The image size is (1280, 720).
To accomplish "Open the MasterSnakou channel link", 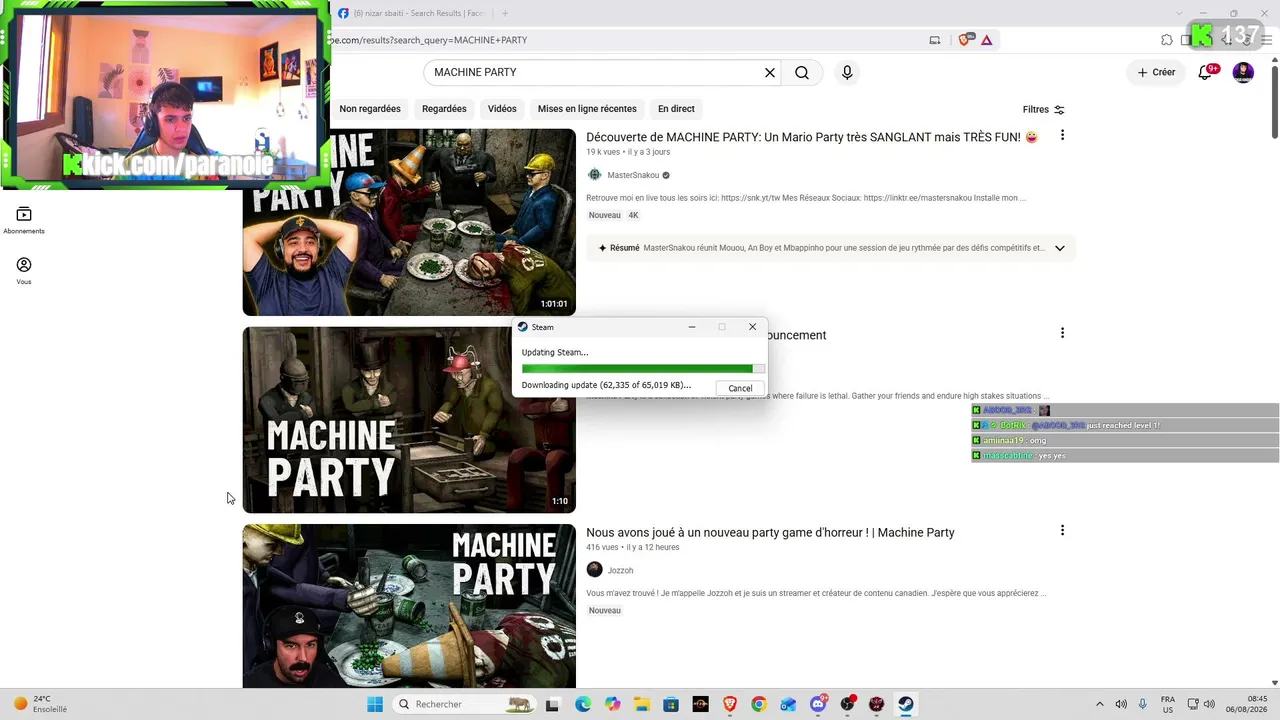I will pyautogui.click(x=633, y=175).
